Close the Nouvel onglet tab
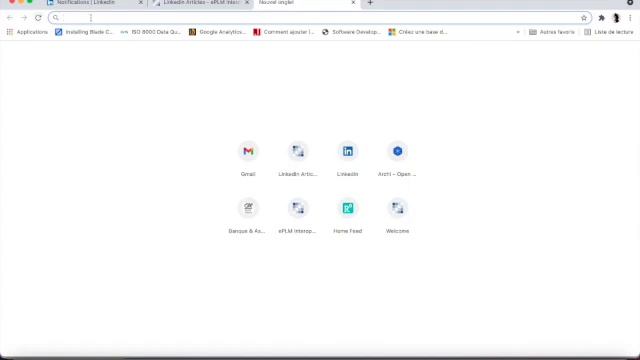This screenshot has width=640, height=360. pyautogui.click(x=353, y=3)
